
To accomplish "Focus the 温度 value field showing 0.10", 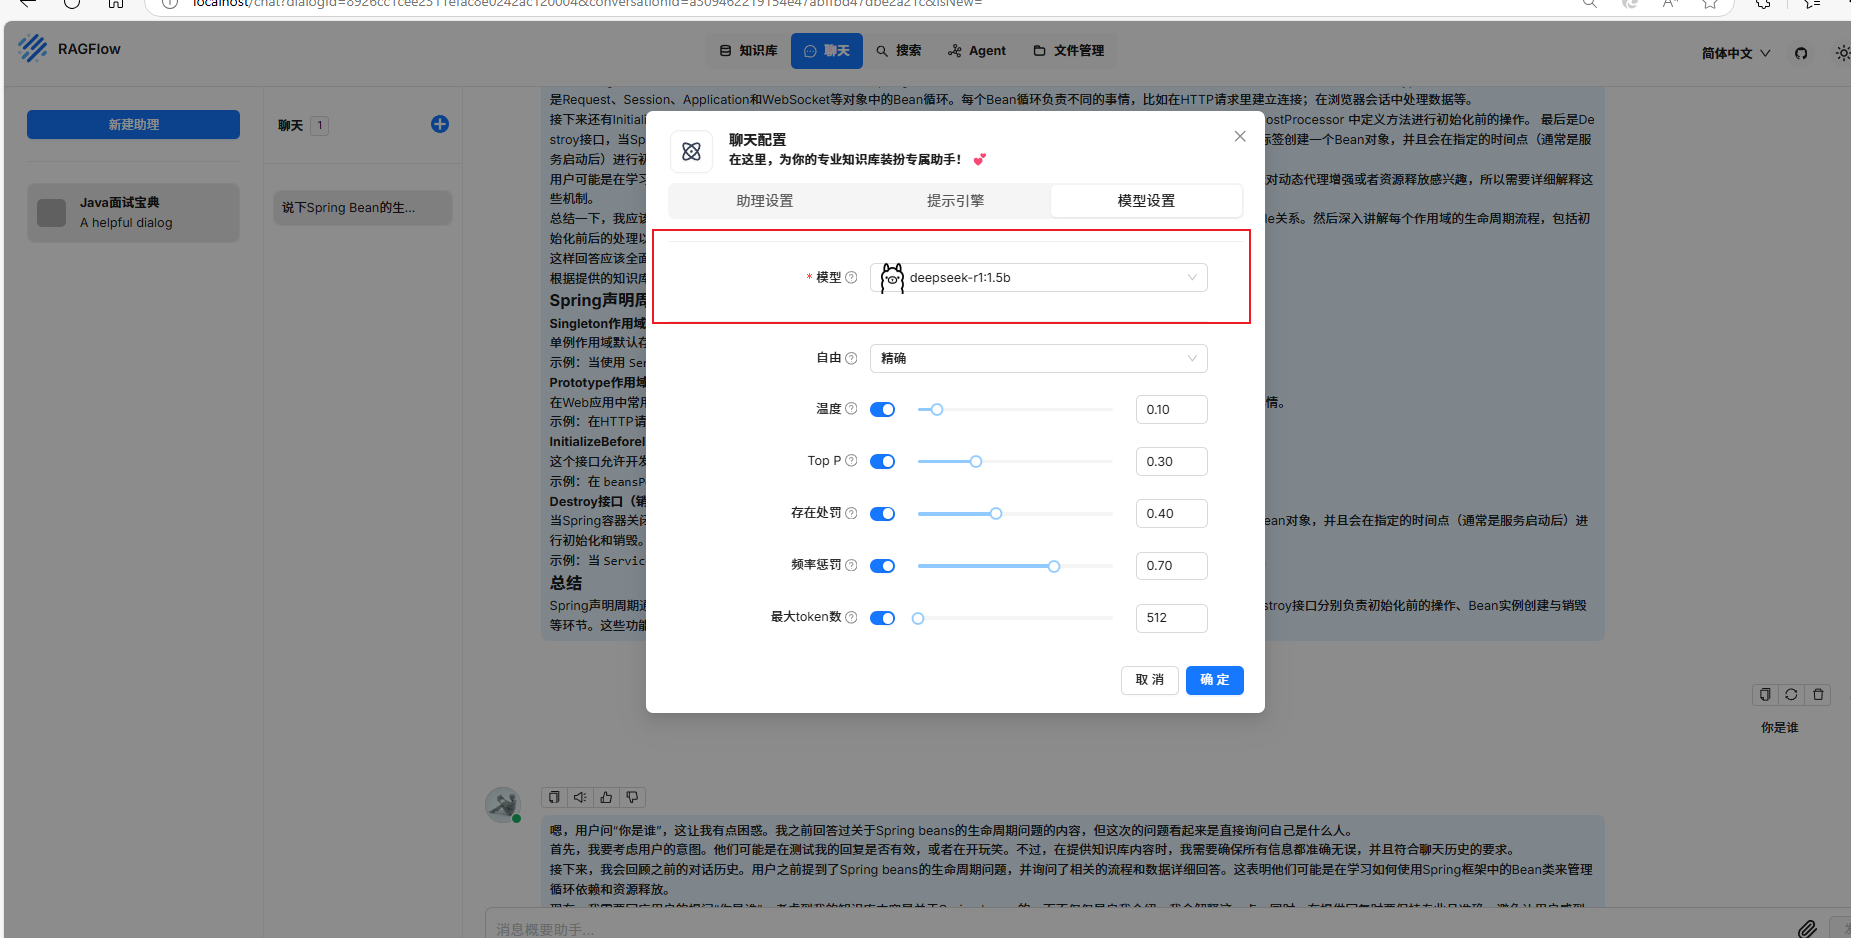I will (1171, 409).
